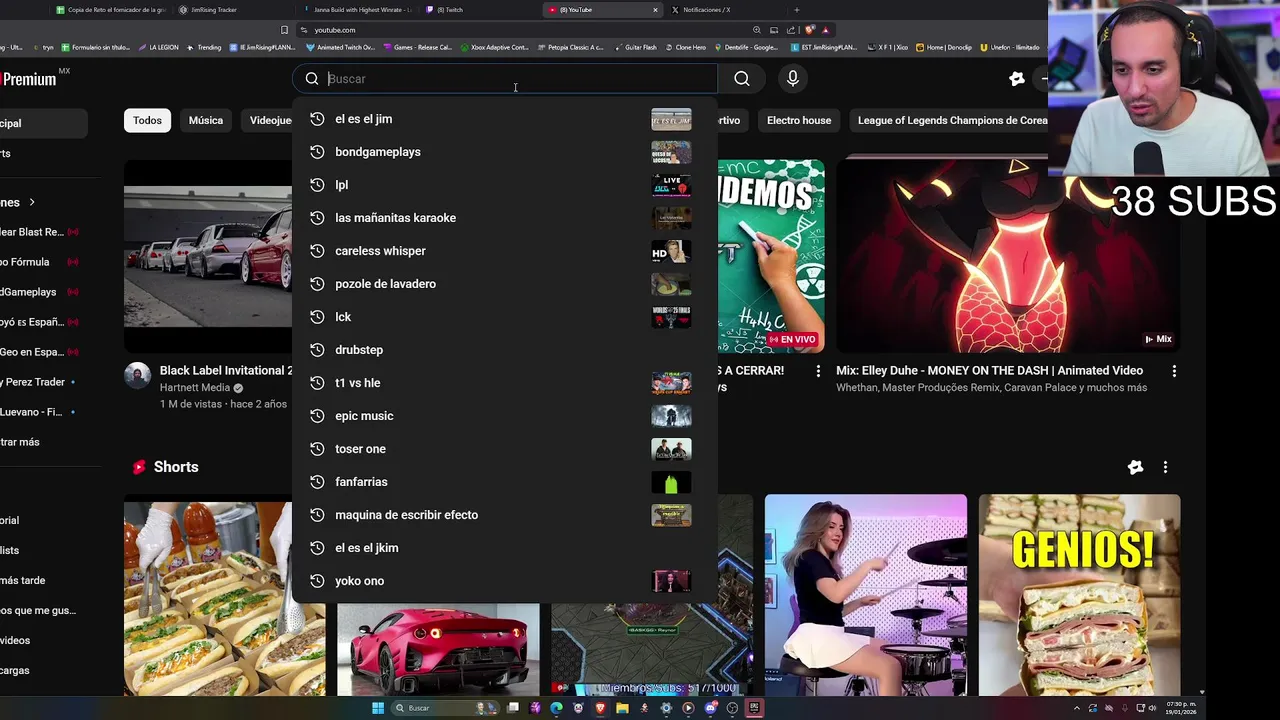The height and width of the screenshot is (720, 1280).
Task: Switch to the Twitch browser tab
Action: point(450,10)
